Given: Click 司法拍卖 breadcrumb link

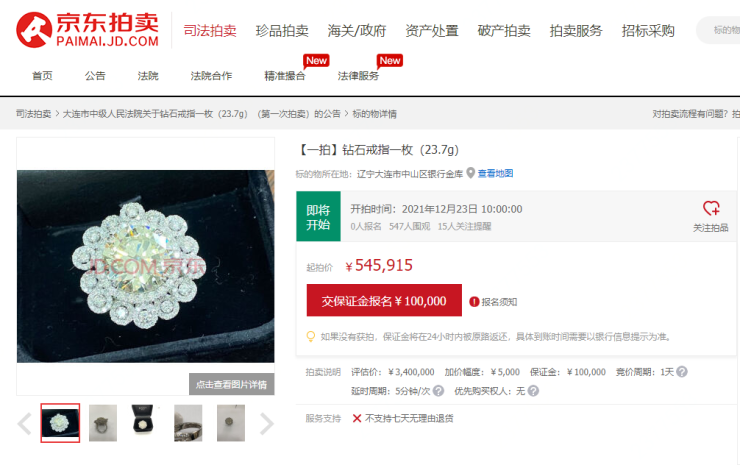Looking at the screenshot, I should (x=34, y=114).
